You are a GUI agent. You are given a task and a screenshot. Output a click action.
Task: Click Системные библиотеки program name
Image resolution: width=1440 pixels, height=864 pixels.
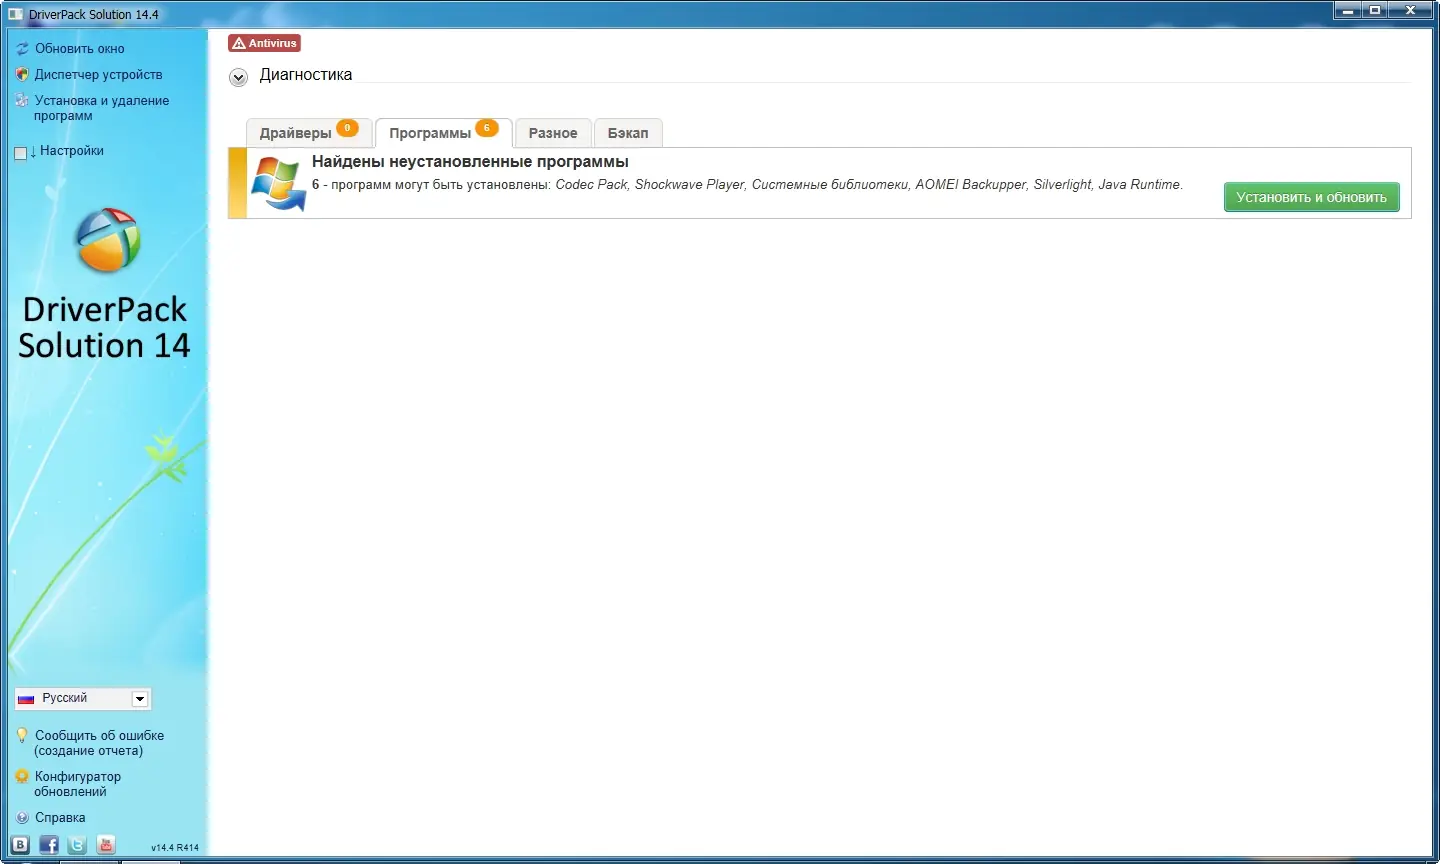point(830,185)
